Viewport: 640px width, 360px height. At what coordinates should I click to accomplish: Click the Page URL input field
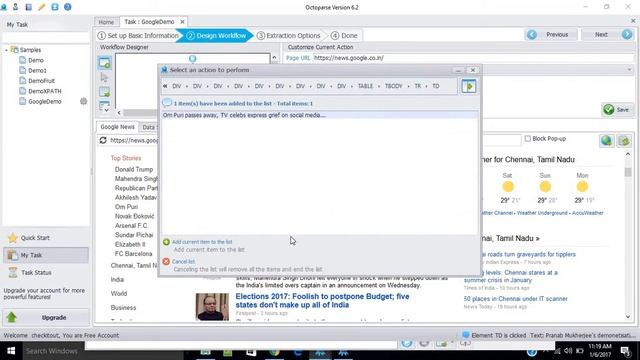tap(473, 58)
